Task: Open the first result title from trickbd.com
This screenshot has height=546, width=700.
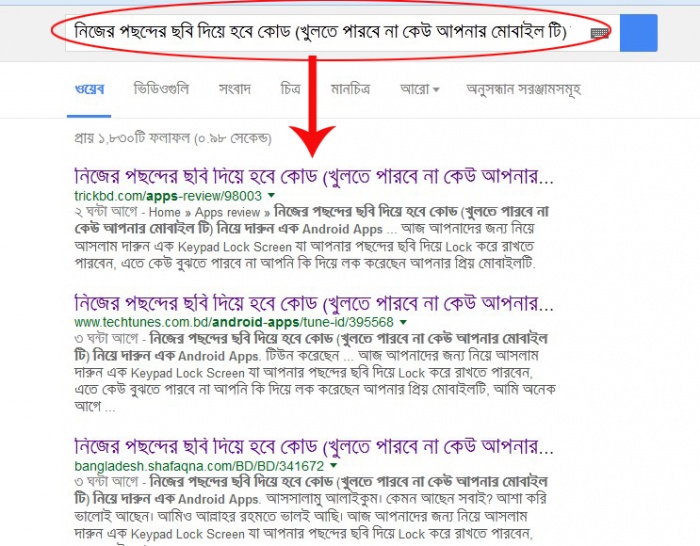Action: click(313, 177)
